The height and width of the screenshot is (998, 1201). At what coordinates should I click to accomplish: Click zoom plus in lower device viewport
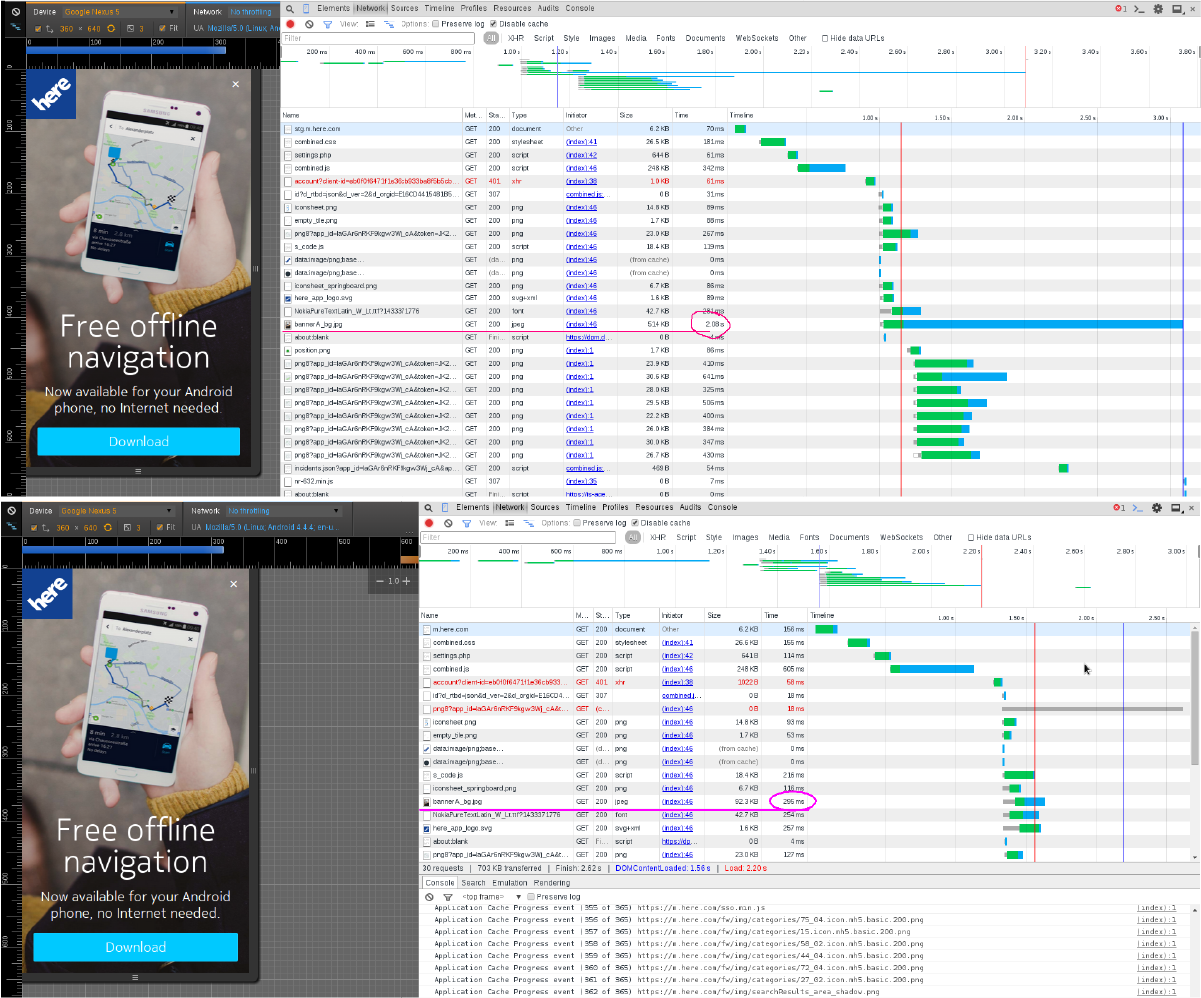(406, 581)
